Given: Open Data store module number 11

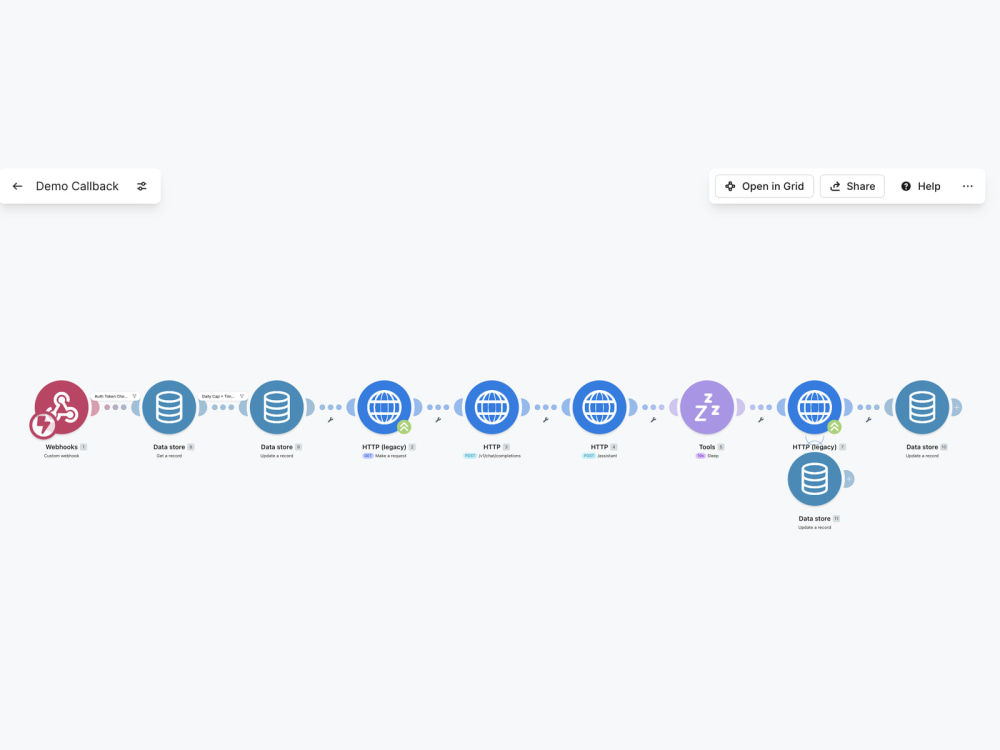Looking at the screenshot, I should pyautogui.click(x=814, y=478).
